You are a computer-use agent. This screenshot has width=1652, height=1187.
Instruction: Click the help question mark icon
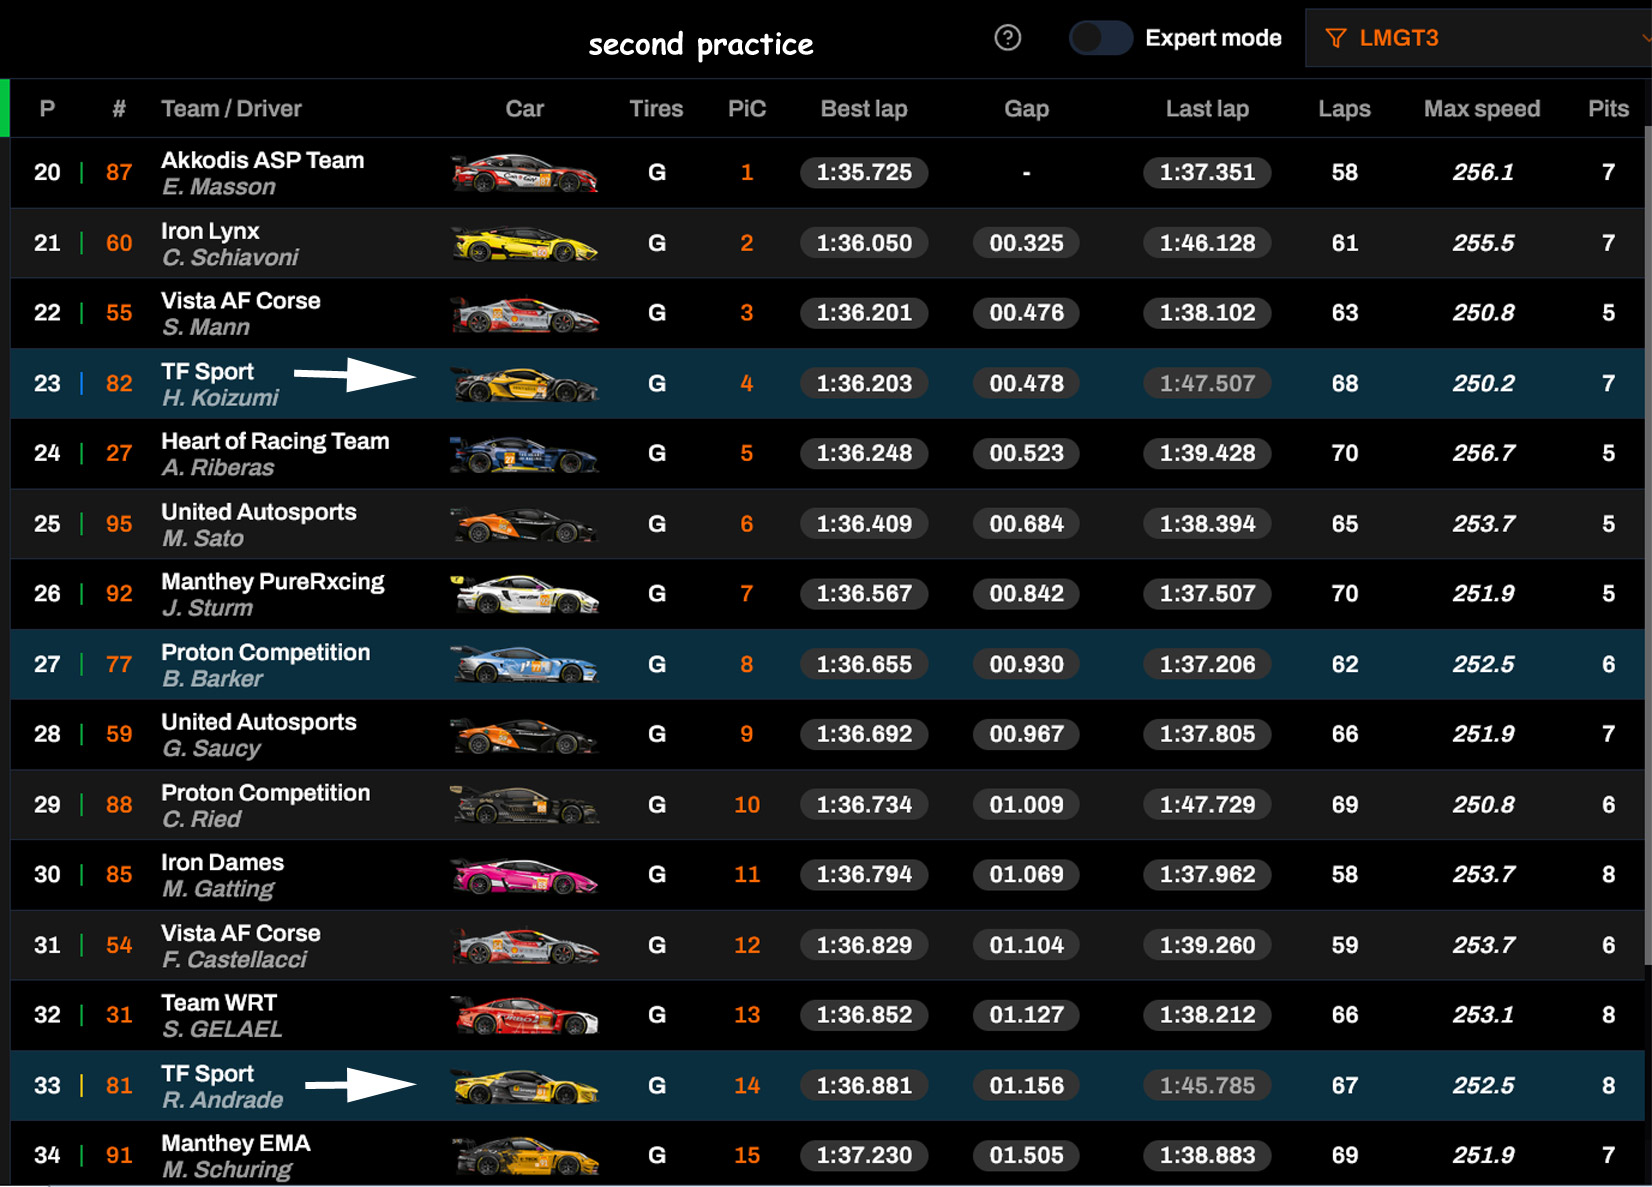point(1007,38)
